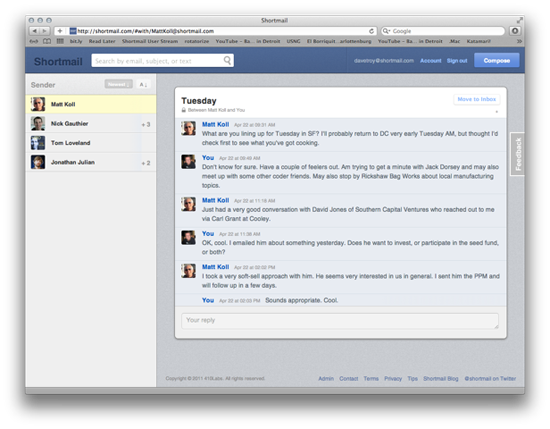Click davetroy@shortmail.com in header
Image resolution: width=550 pixels, height=429 pixels.
pyautogui.click(x=384, y=61)
